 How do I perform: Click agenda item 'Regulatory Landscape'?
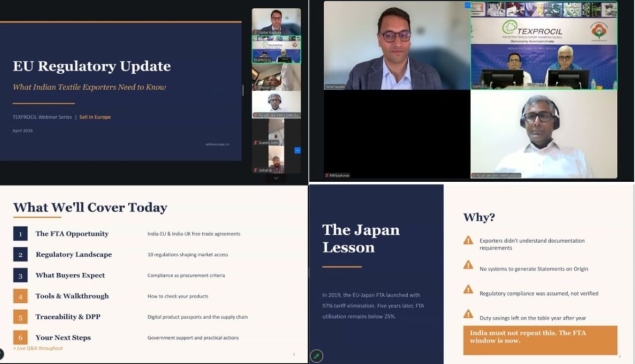click(x=74, y=254)
